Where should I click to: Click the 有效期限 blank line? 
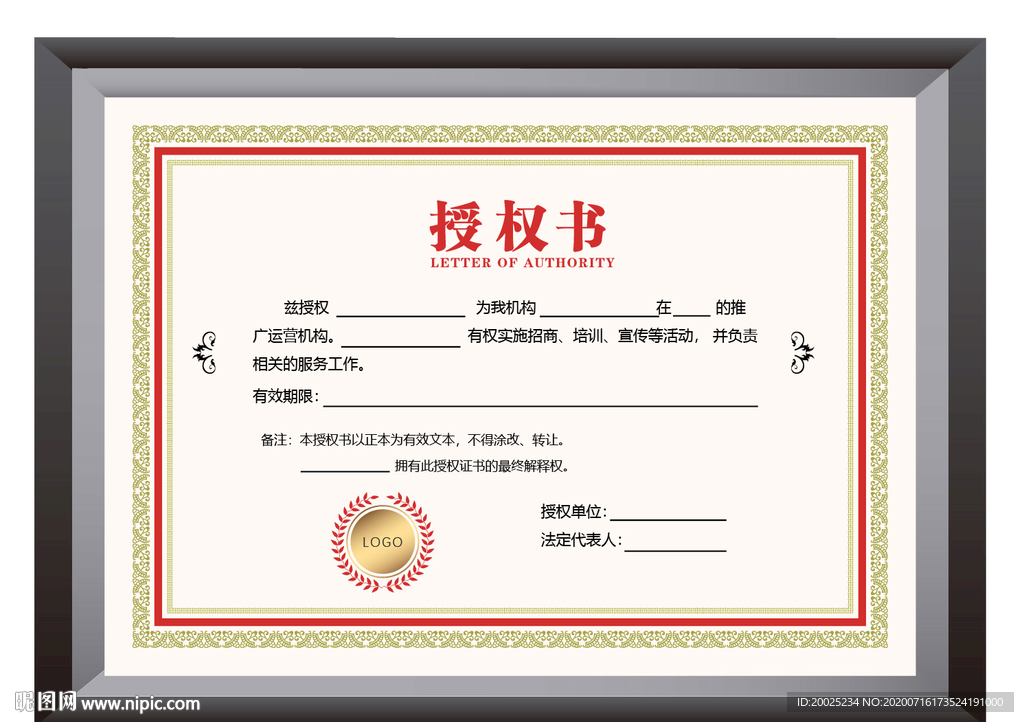pos(541,406)
